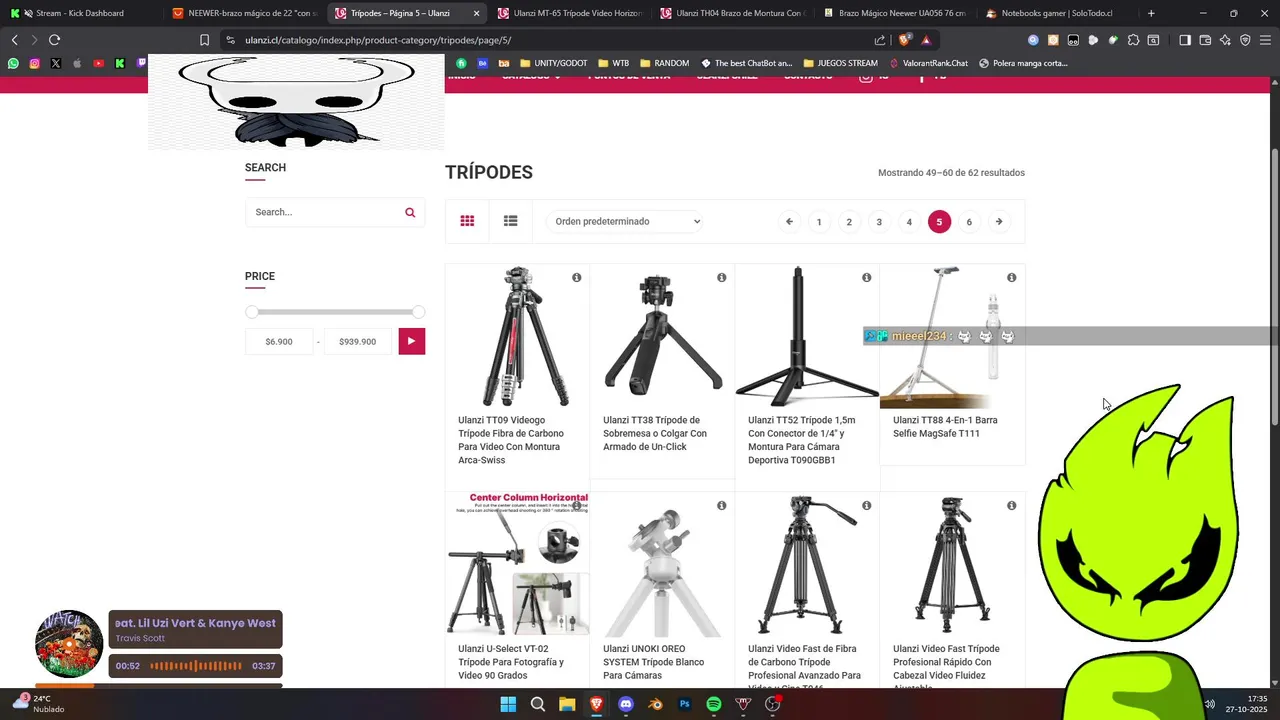Click the Search... input field

tap(323, 212)
